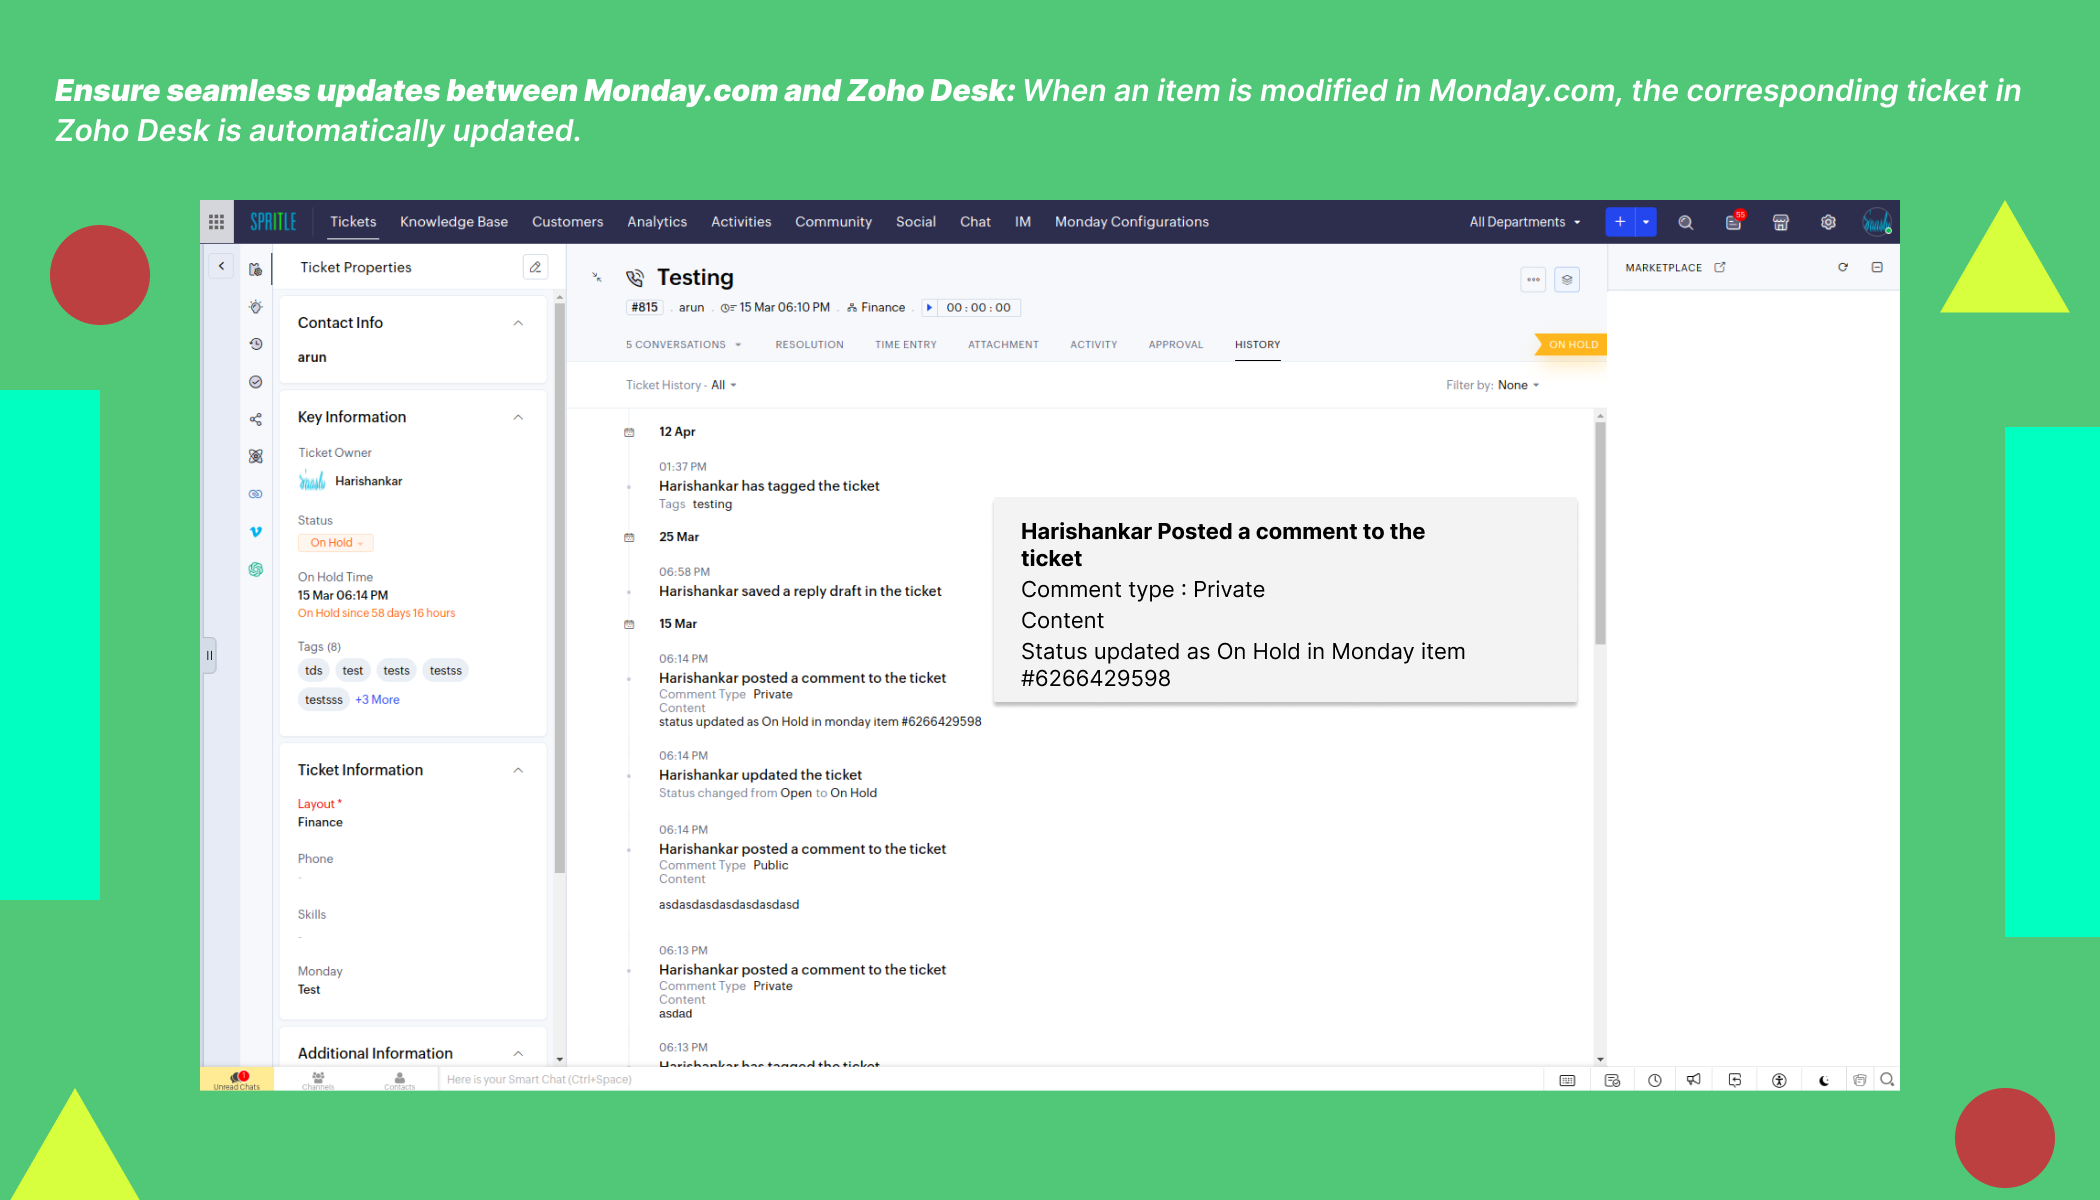Click the minimize arrows icon beside Testing

pos(597,278)
